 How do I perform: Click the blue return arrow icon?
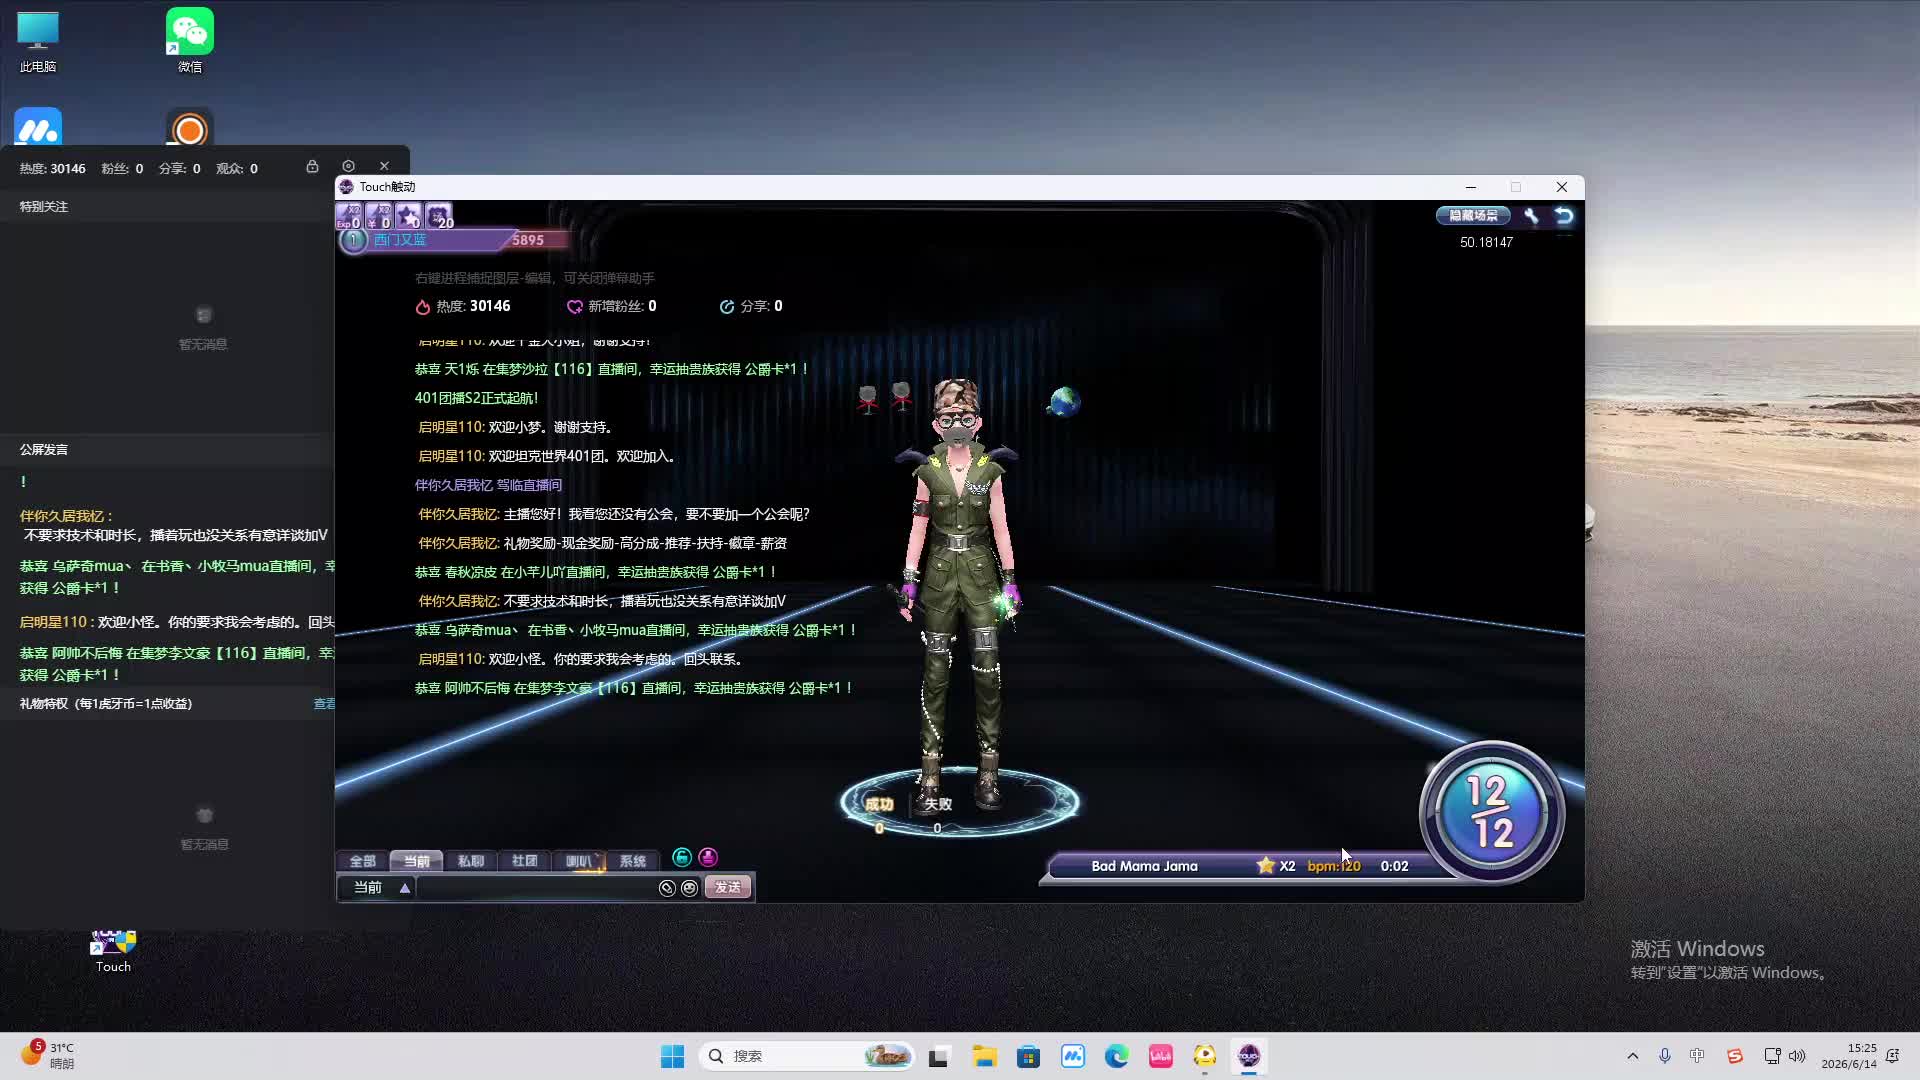tap(1564, 215)
